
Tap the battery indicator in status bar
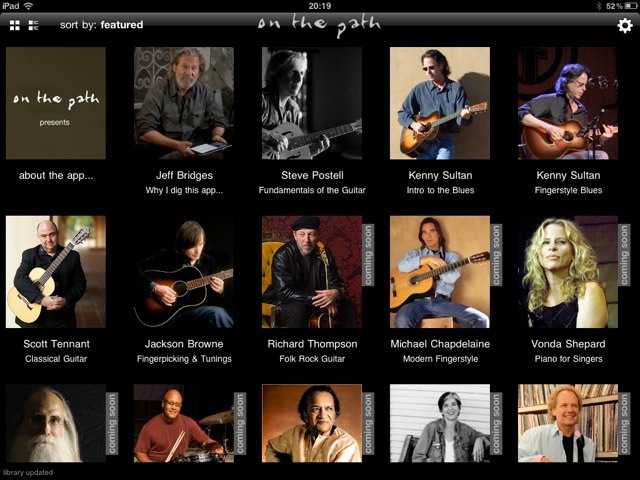pos(630,6)
